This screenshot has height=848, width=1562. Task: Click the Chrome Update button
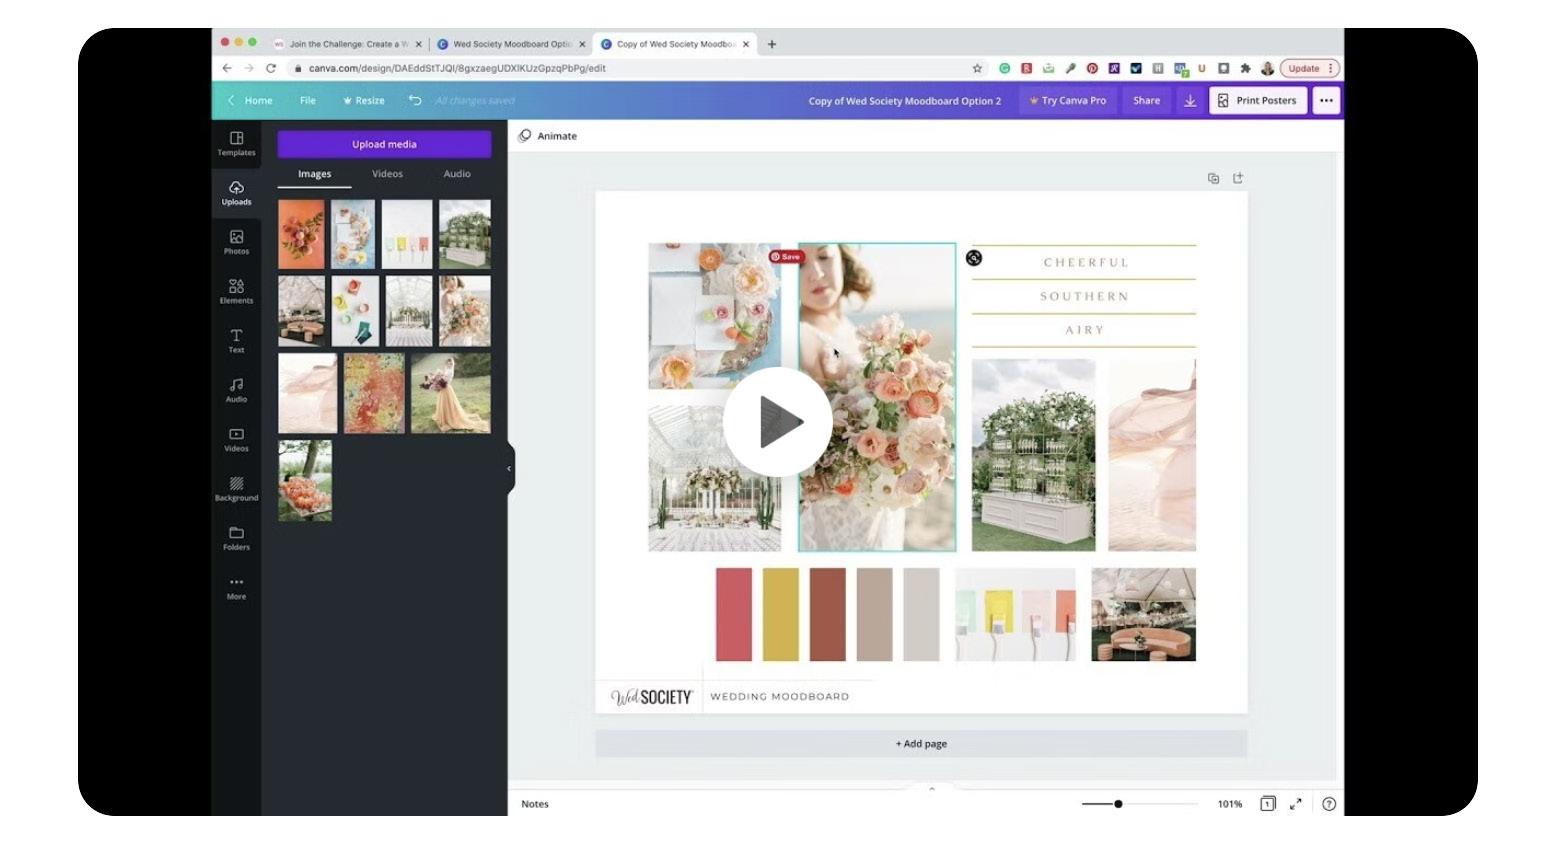coord(1309,68)
